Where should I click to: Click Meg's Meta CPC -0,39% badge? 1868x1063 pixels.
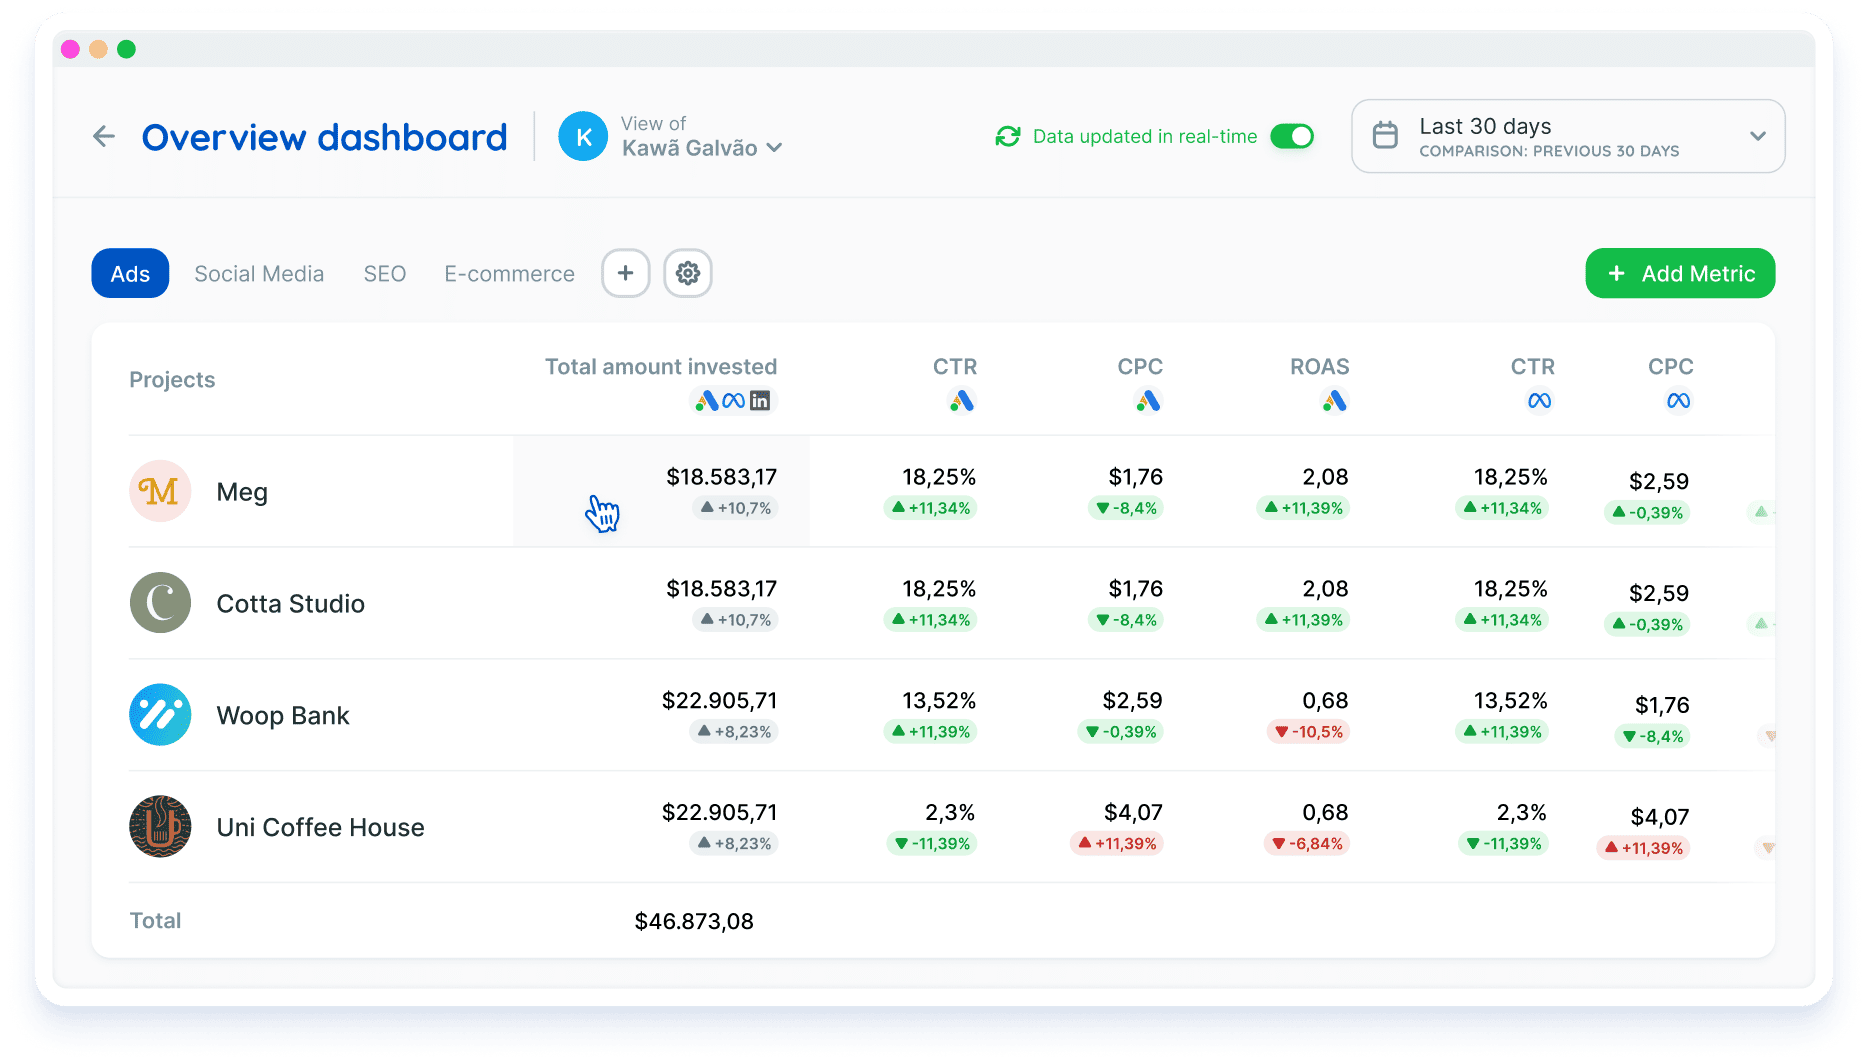1647,513
